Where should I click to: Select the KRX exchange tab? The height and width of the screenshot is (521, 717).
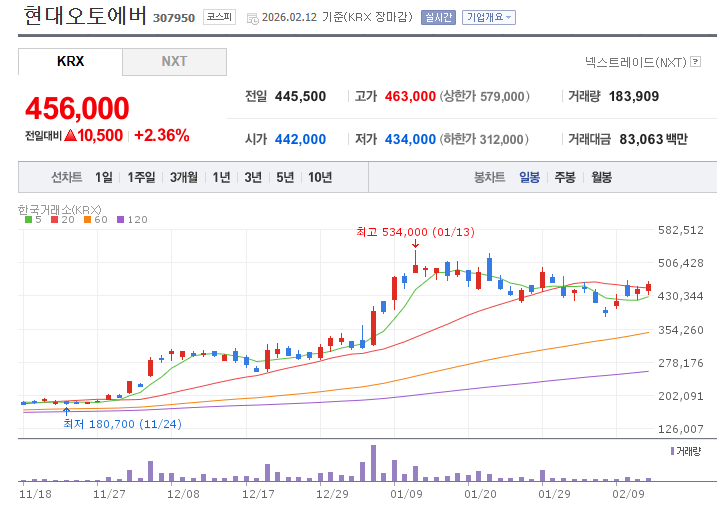[70, 62]
